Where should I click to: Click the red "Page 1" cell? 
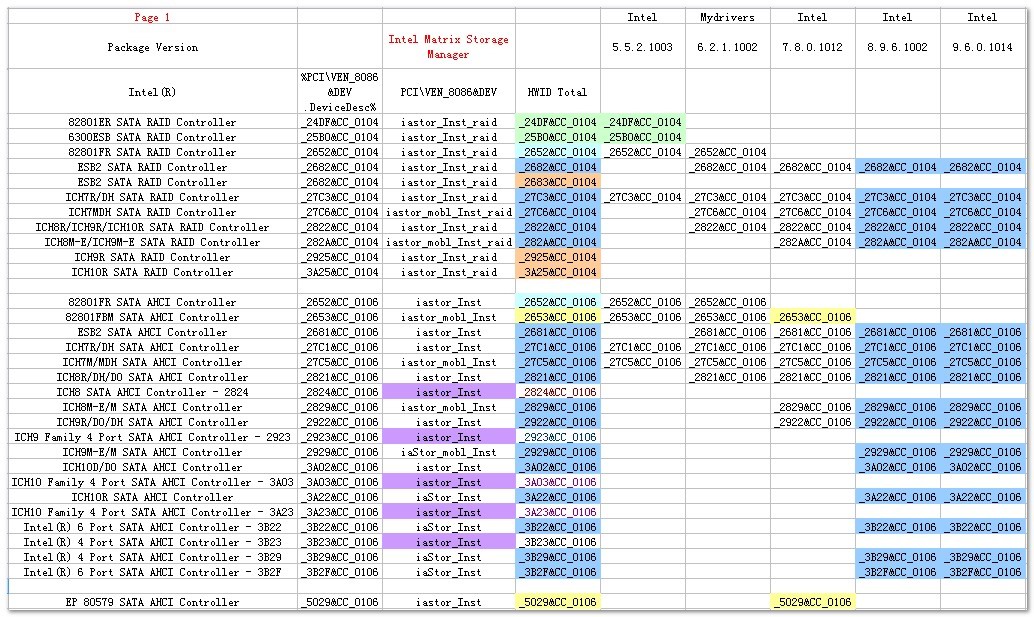(x=153, y=17)
